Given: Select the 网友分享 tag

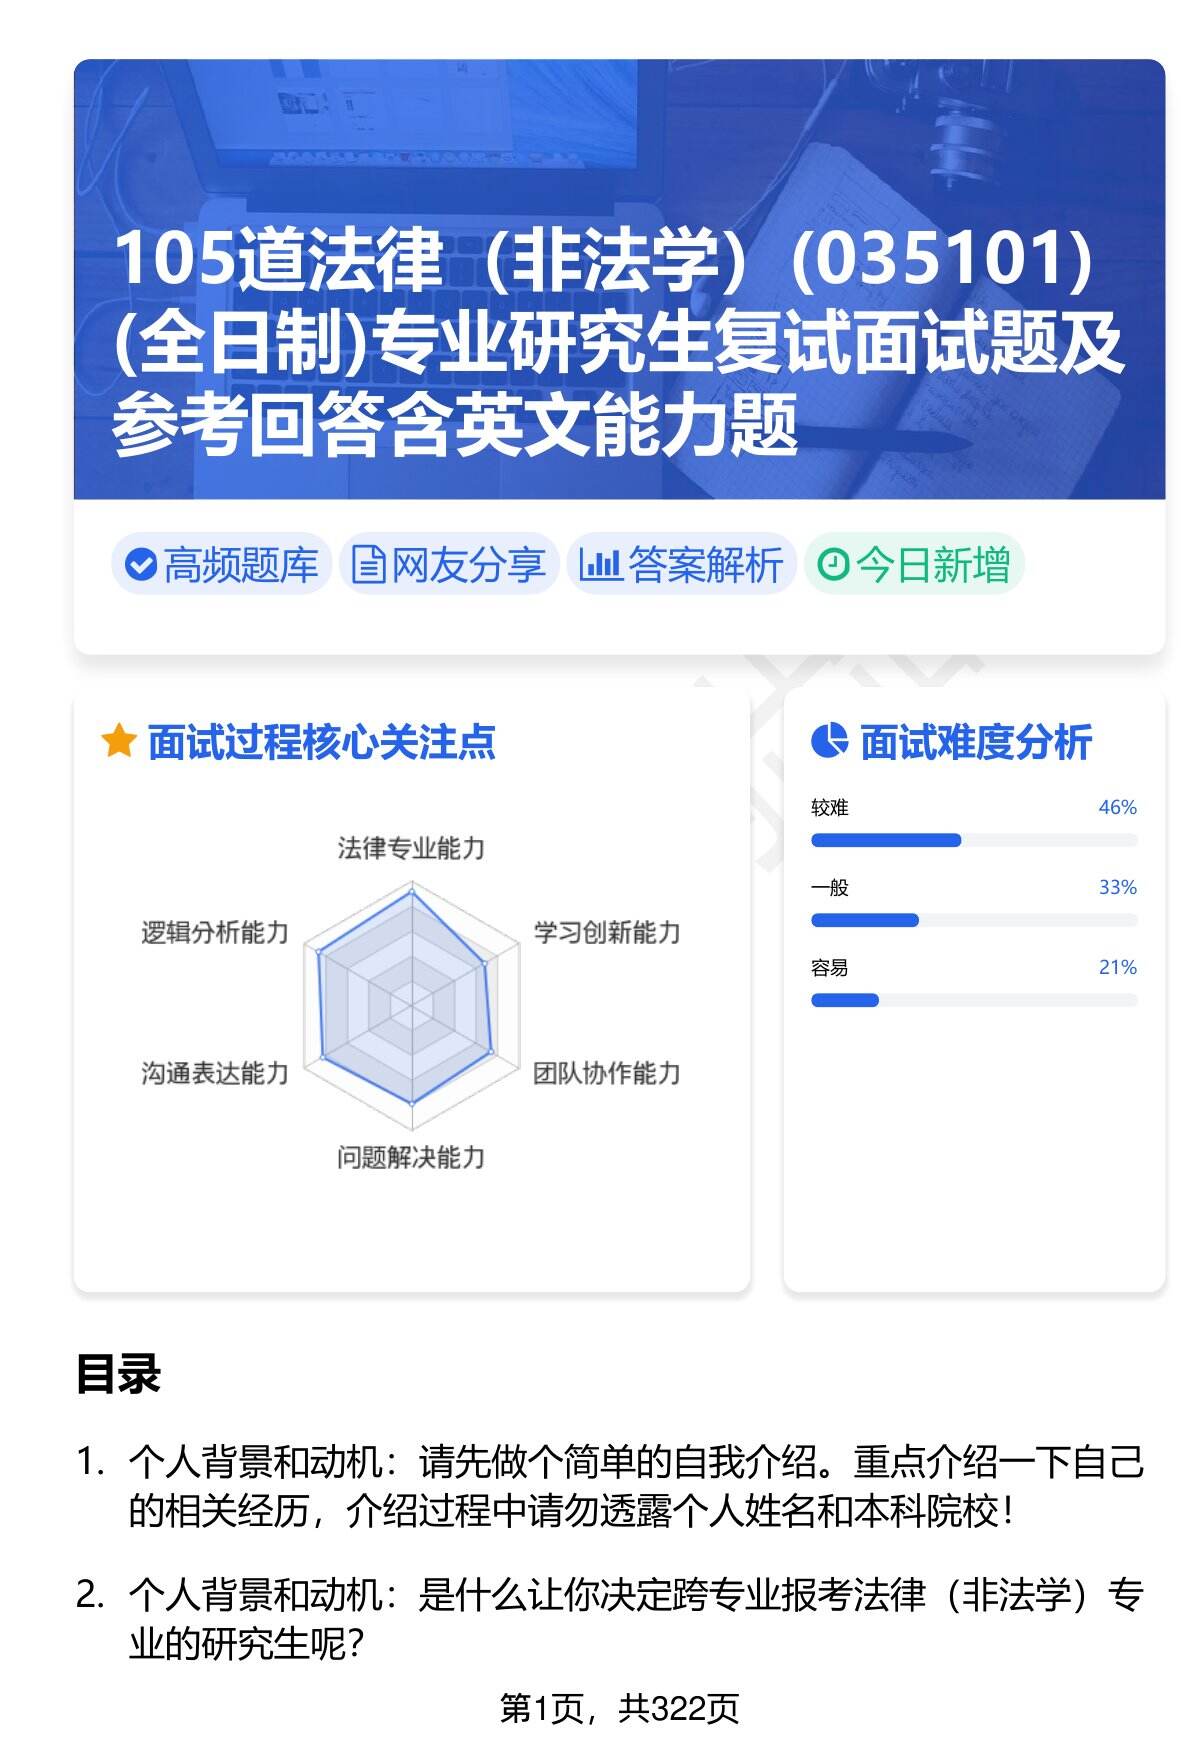Looking at the screenshot, I should (x=449, y=565).
